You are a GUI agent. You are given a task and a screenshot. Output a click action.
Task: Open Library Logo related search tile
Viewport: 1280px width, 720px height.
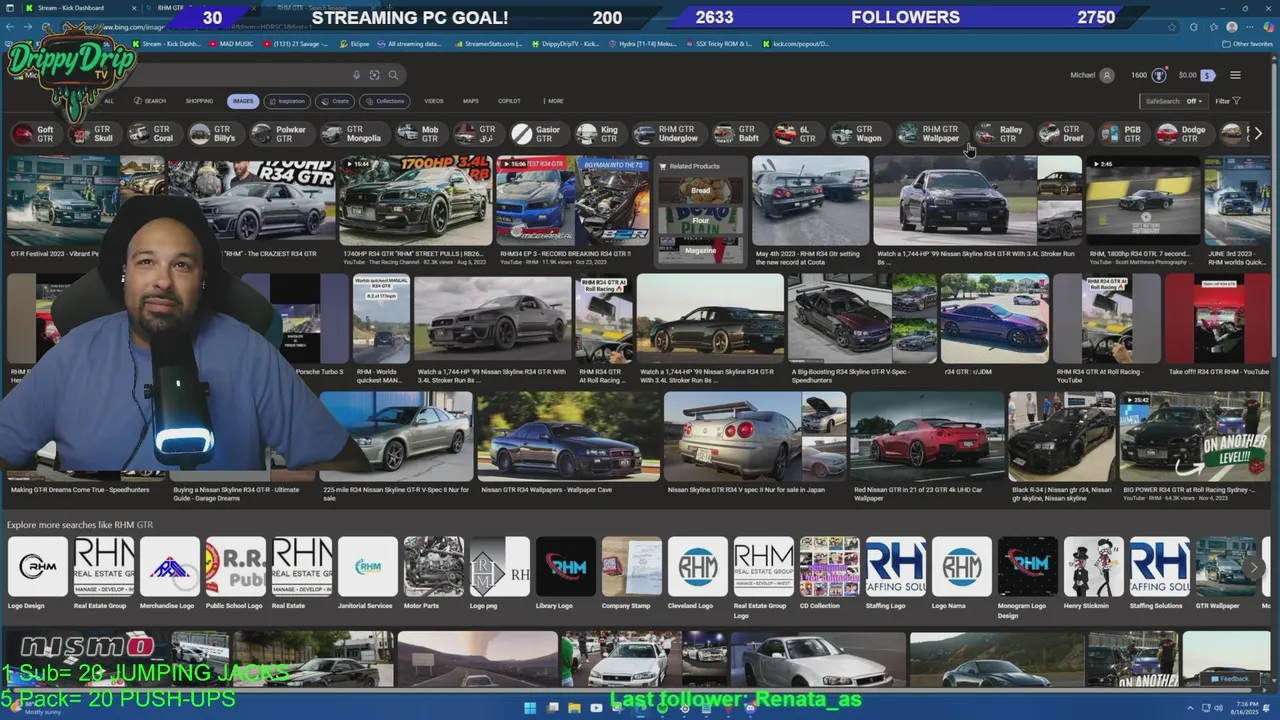tap(566, 567)
